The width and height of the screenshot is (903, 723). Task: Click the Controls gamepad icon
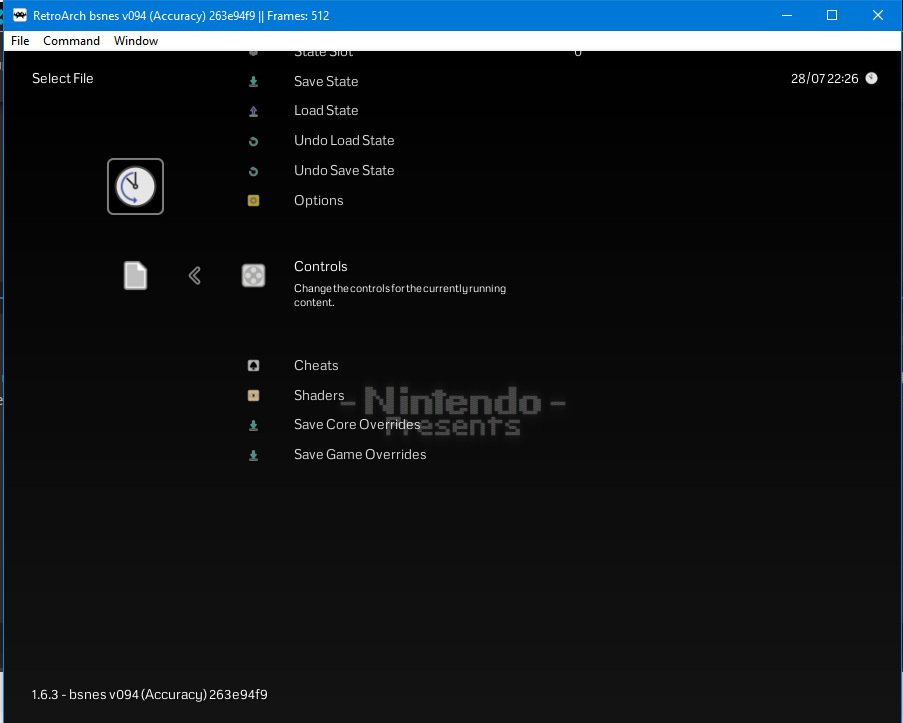click(x=253, y=275)
